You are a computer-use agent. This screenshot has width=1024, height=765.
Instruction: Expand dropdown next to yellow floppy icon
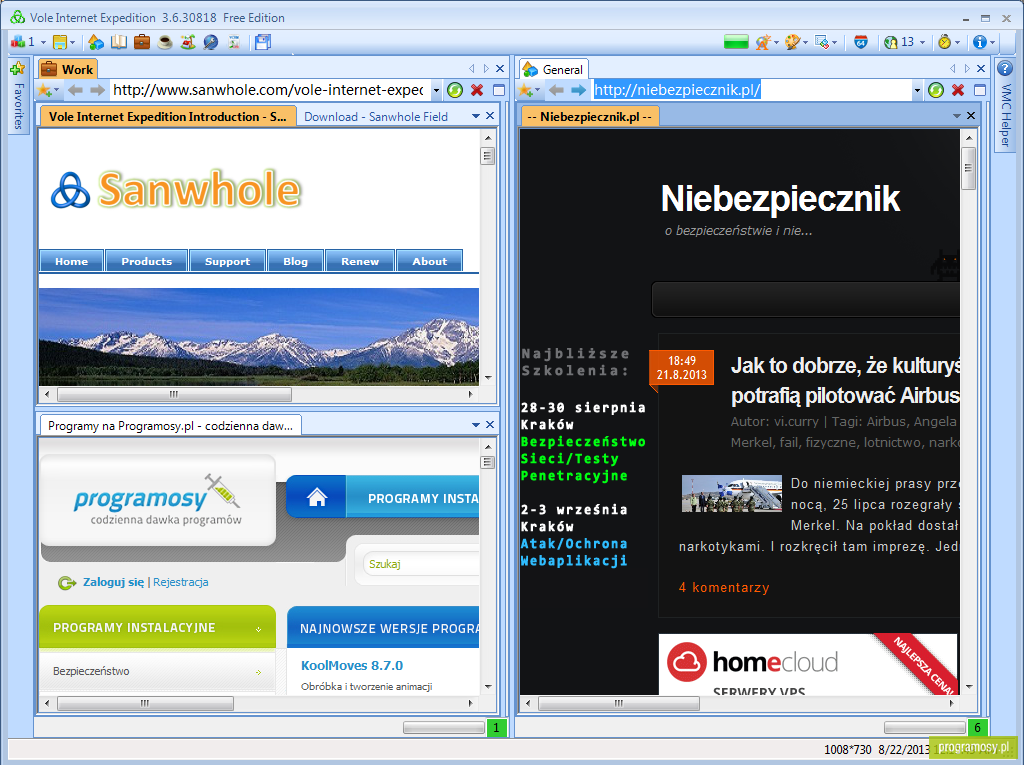click(x=72, y=43)
